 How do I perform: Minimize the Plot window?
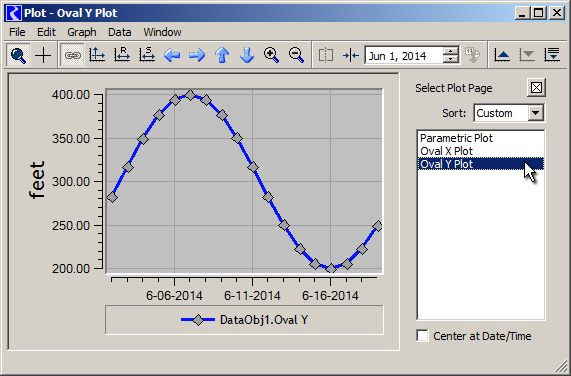click(x=522, y=13)
